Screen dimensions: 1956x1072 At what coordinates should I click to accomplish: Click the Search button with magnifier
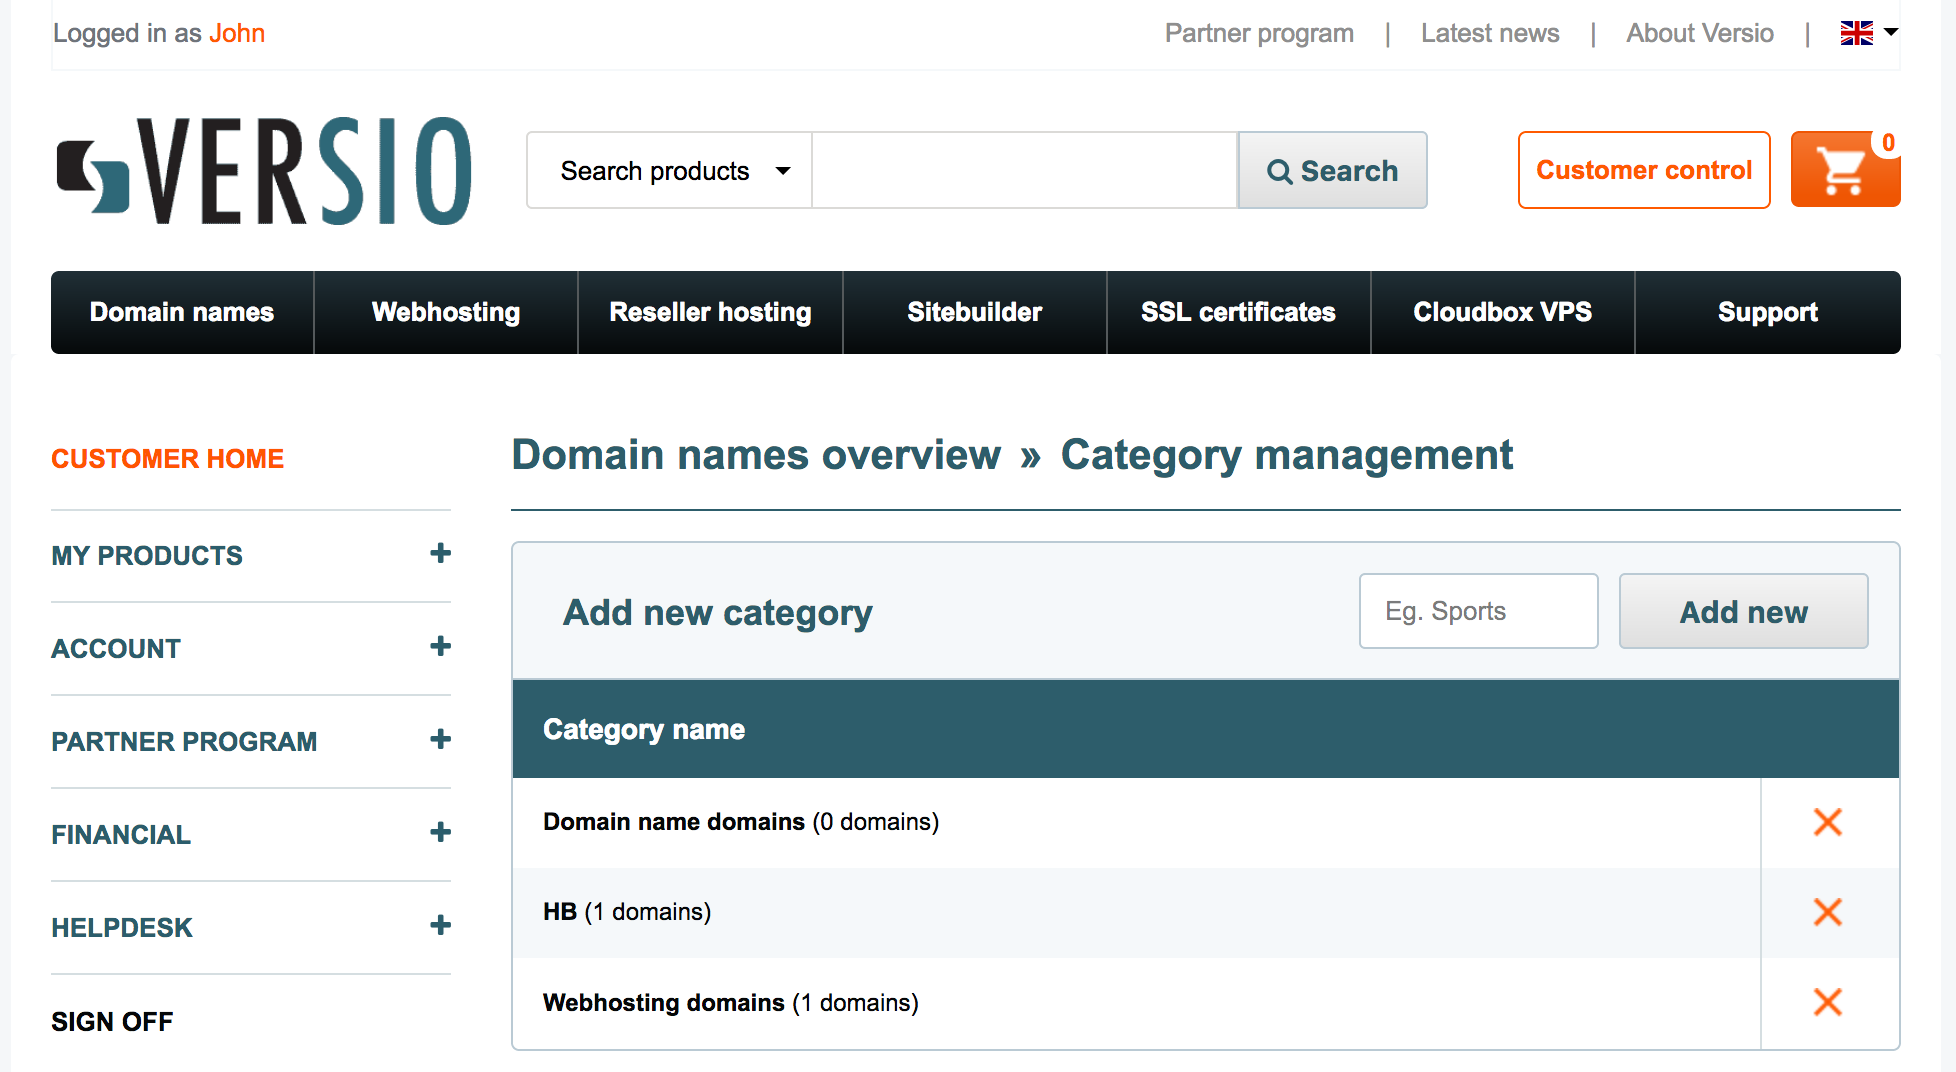1332,171
